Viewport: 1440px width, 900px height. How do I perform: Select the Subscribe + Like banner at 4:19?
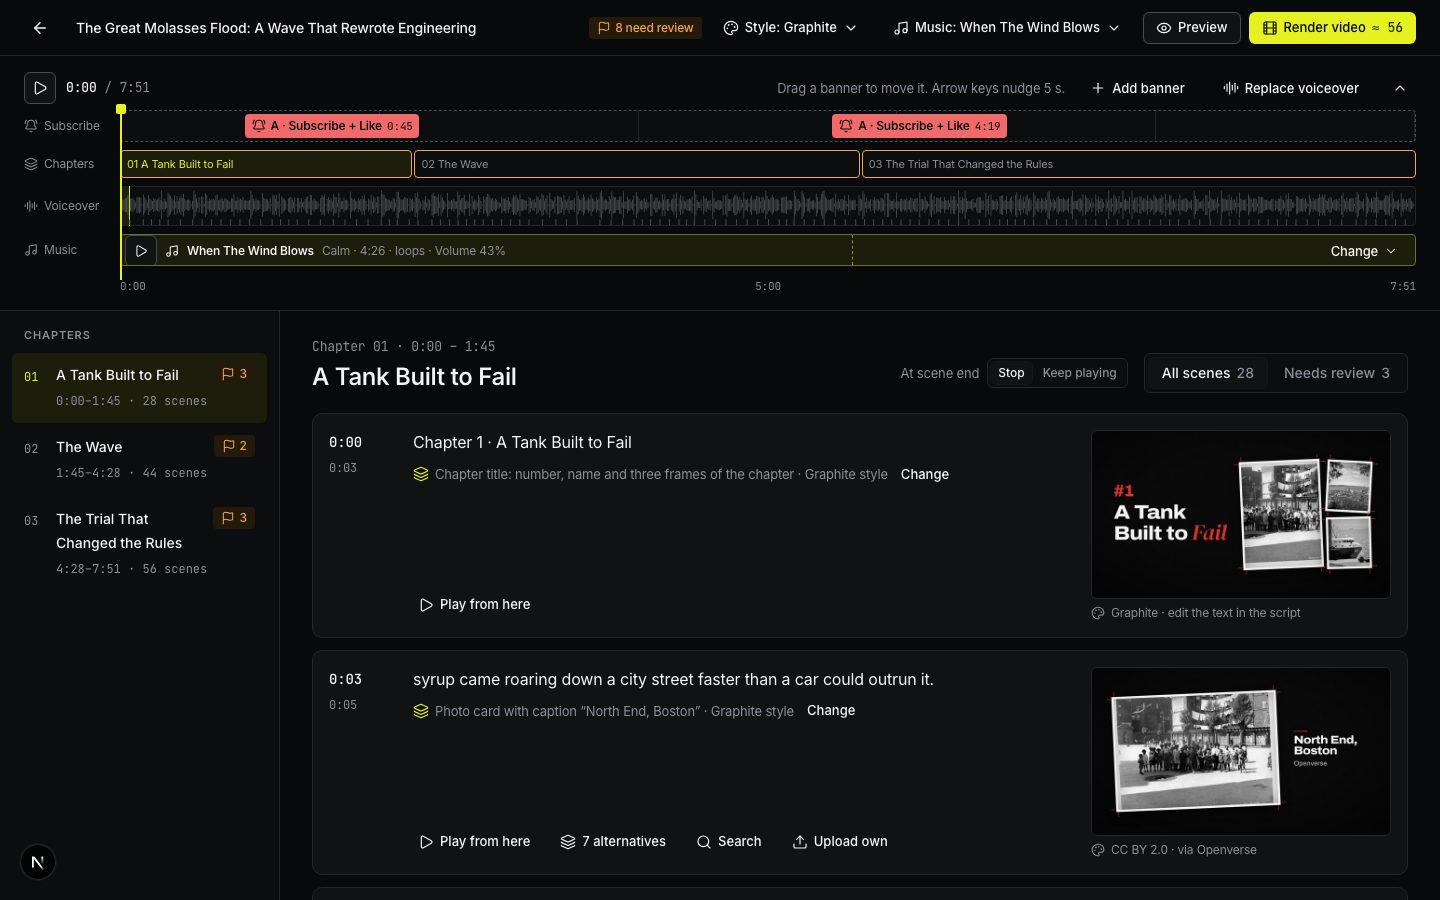[x=919, y=126]
